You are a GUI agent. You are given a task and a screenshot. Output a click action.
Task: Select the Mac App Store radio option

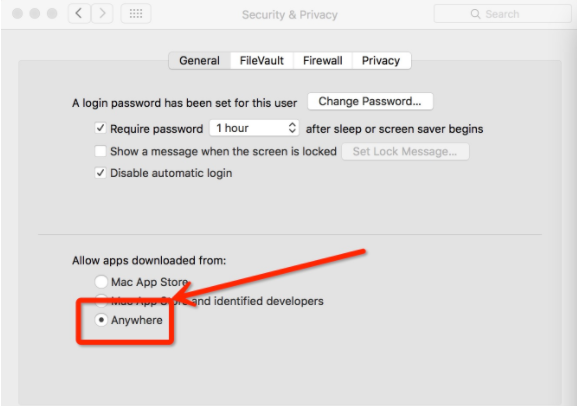pos(101,282)
